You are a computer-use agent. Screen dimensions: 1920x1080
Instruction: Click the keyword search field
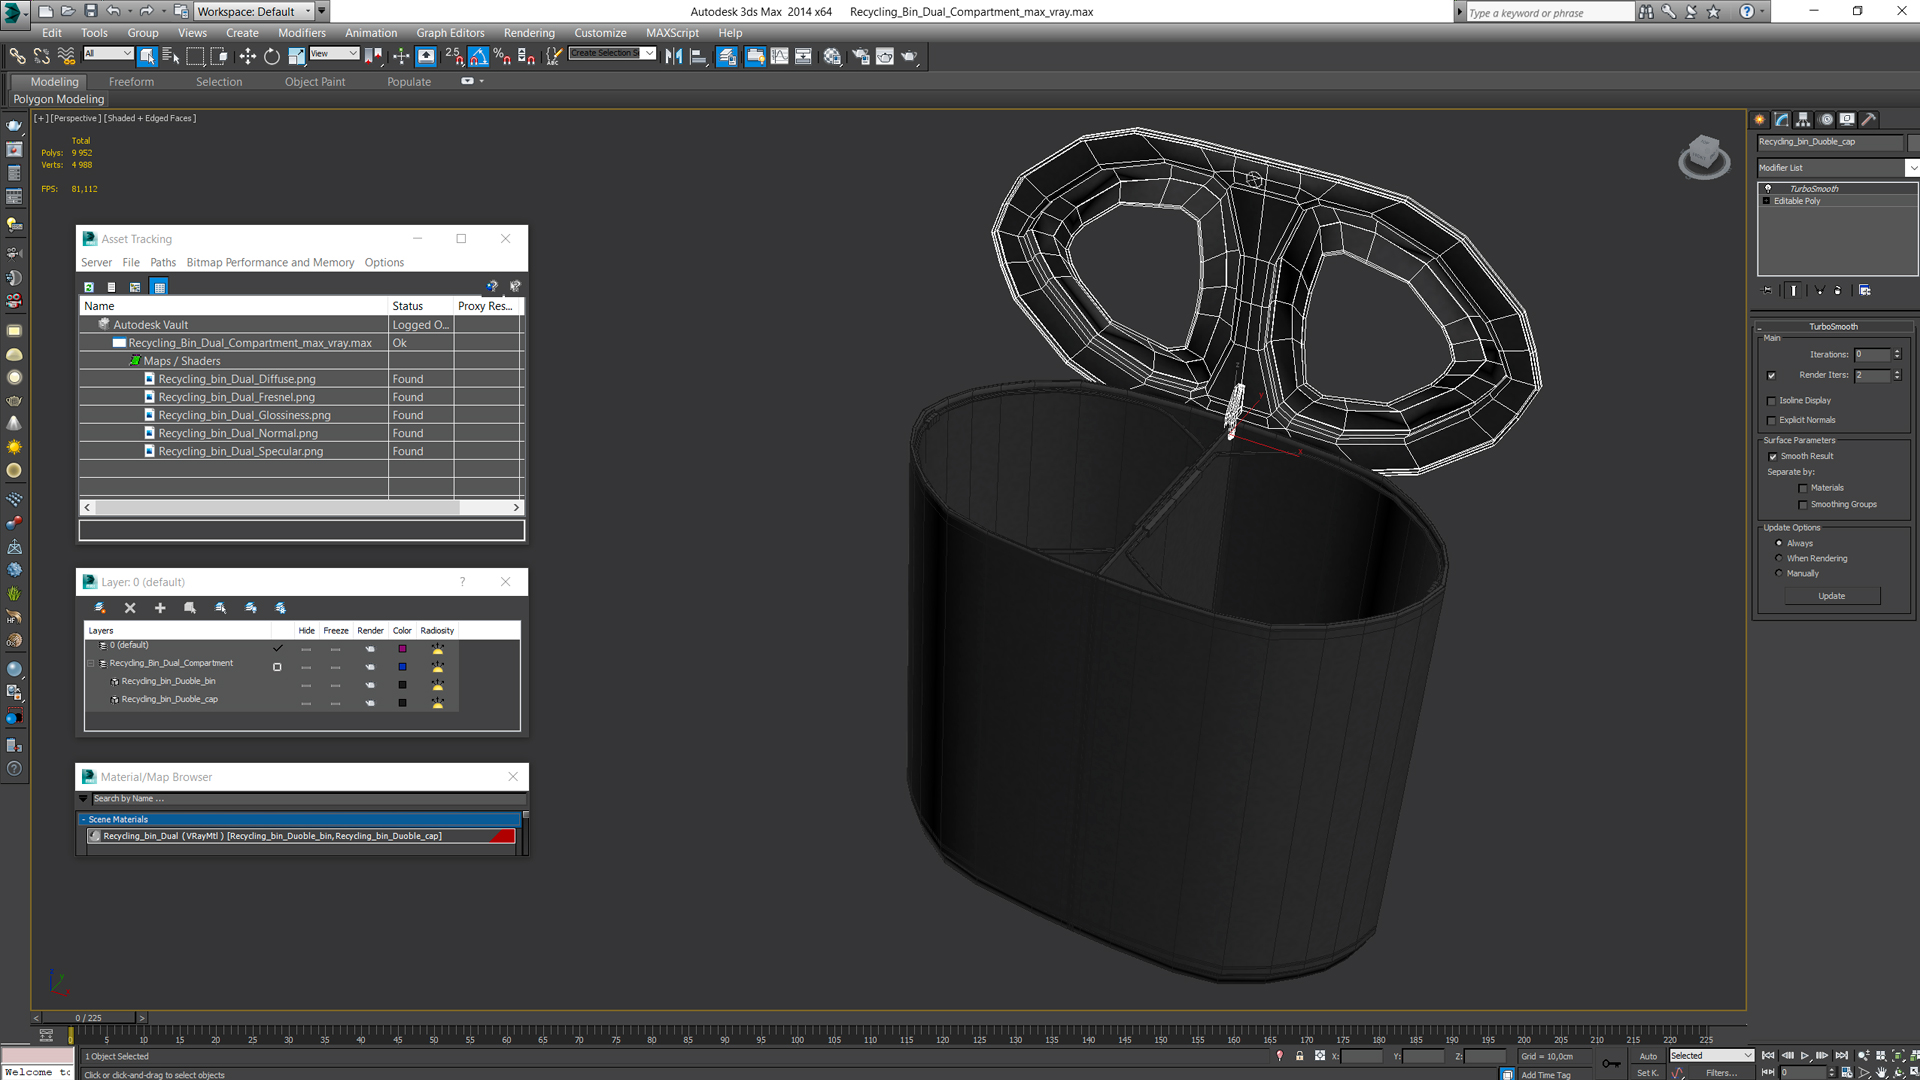click(x=1549, y=12)
